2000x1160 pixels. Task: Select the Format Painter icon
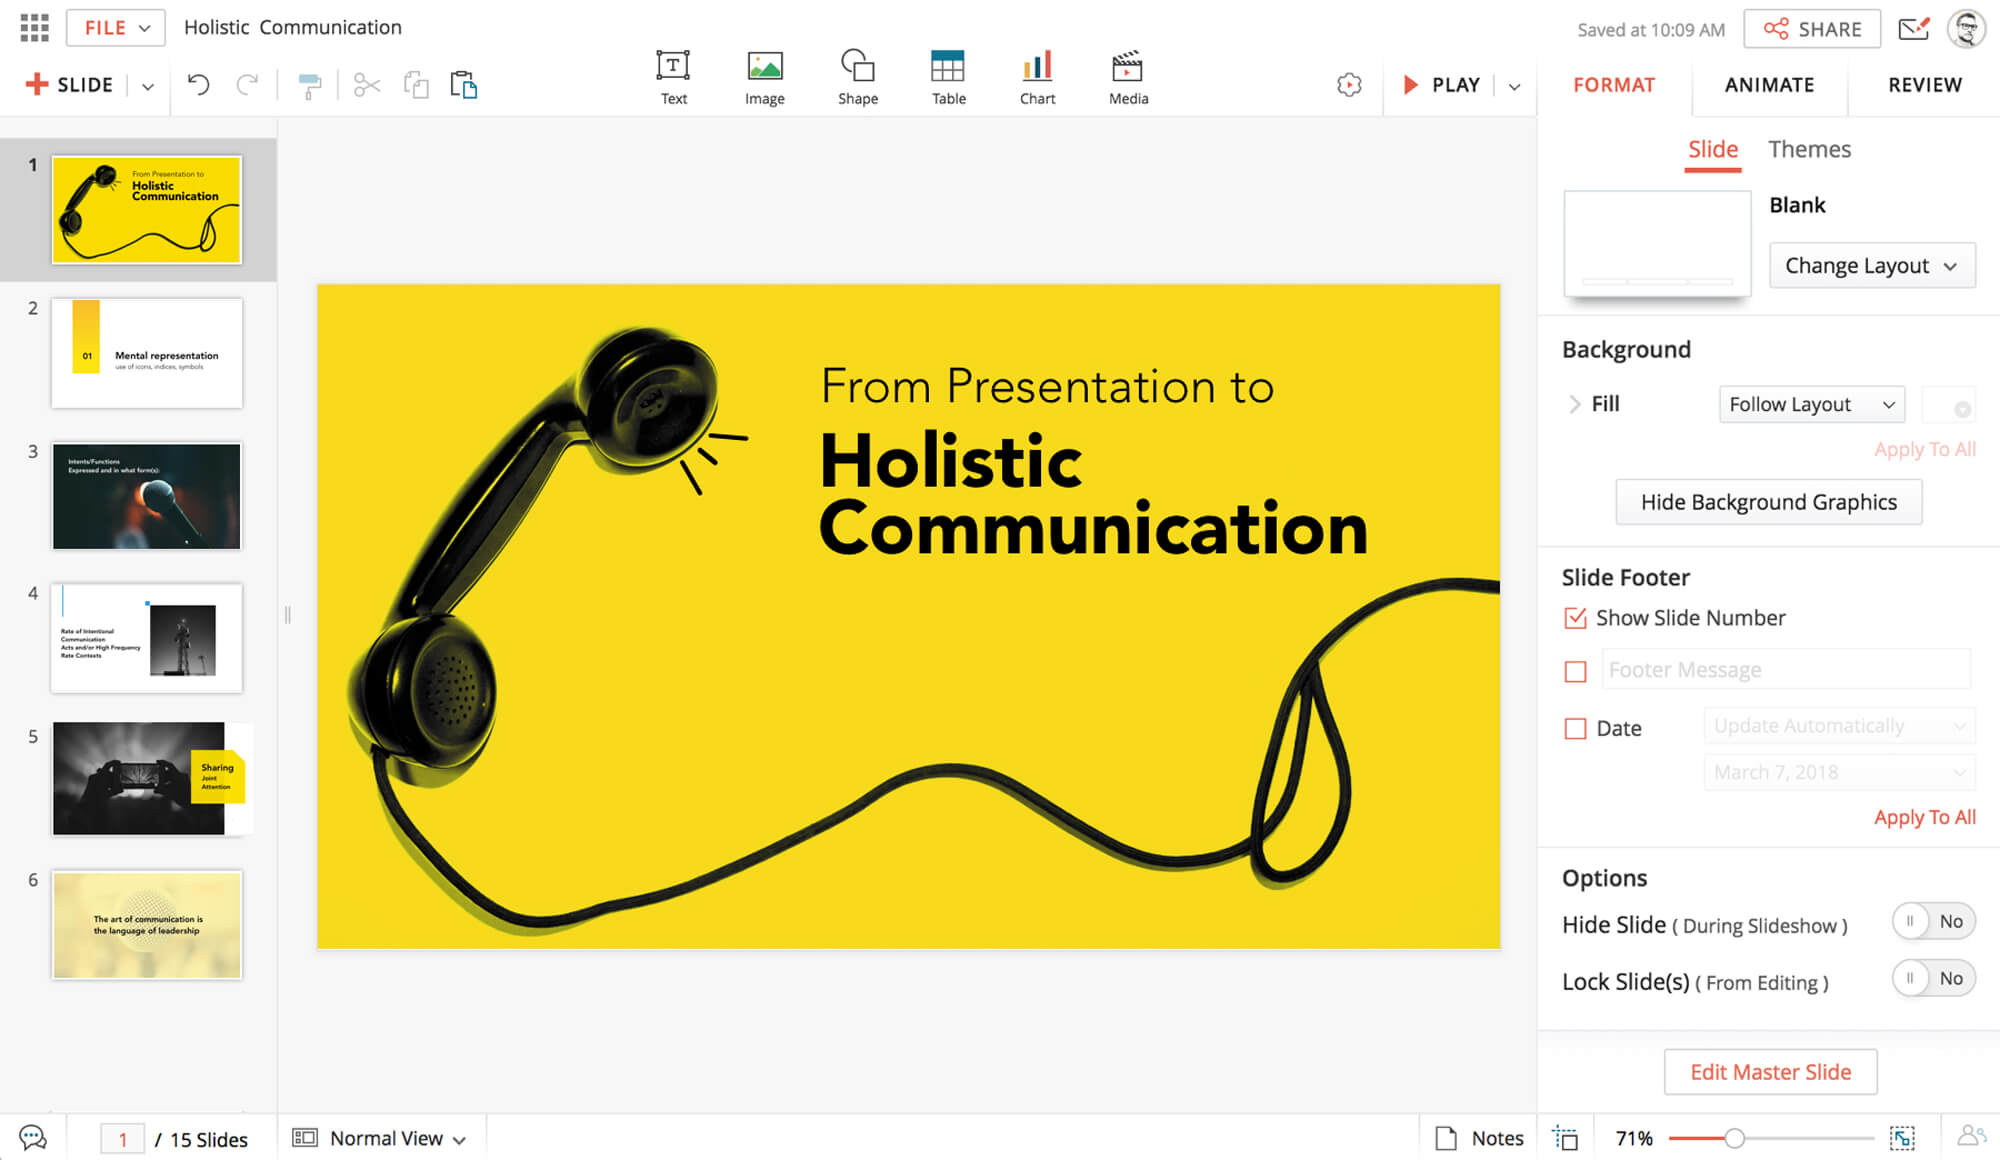click(x=310, y=86)
